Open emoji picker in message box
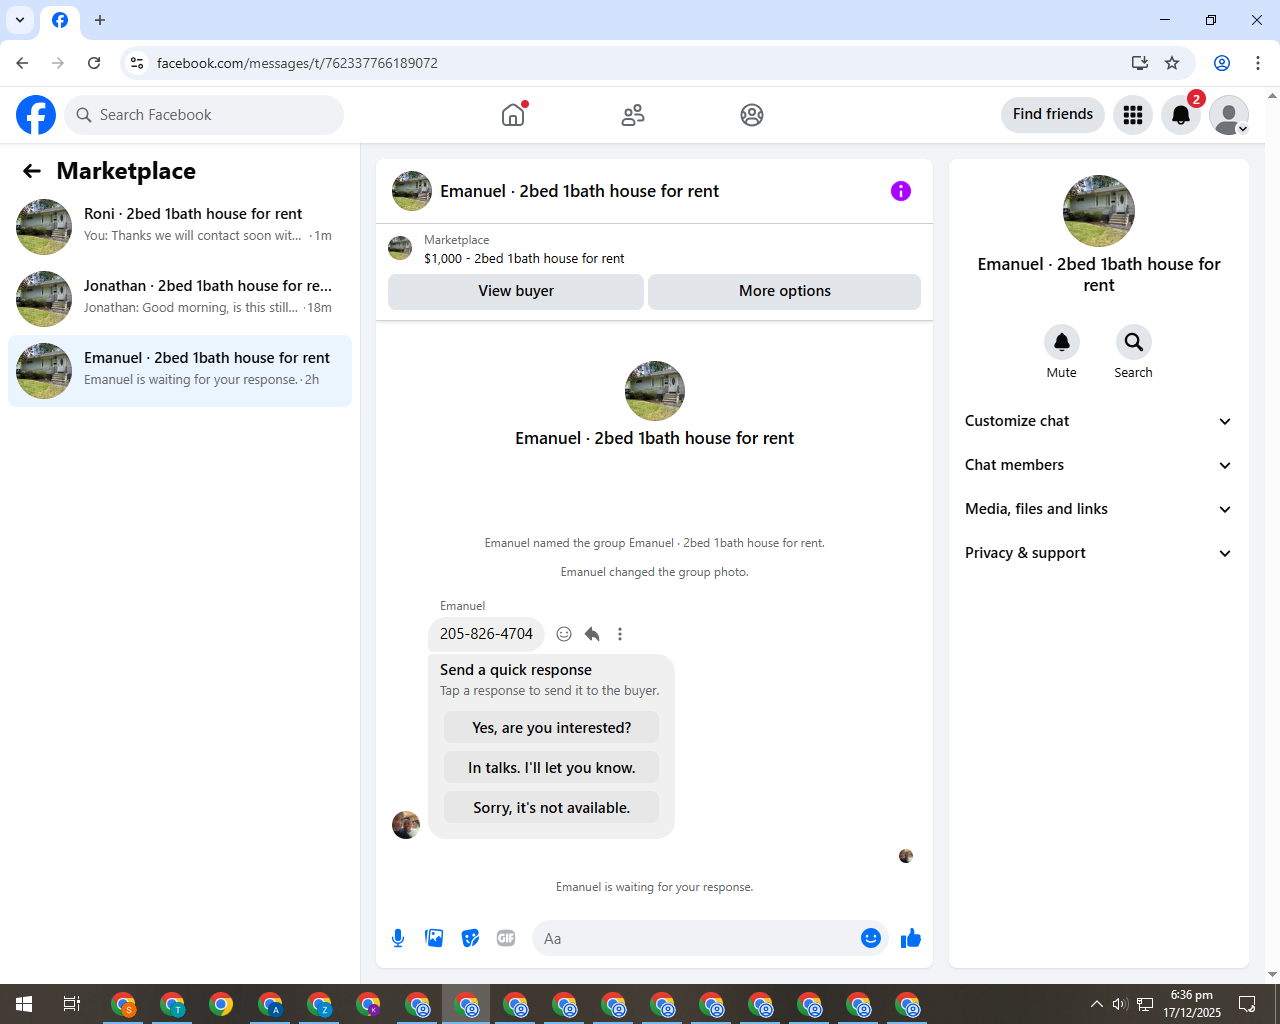This screenshot has height=1024, width=1280. pos(871,938)
